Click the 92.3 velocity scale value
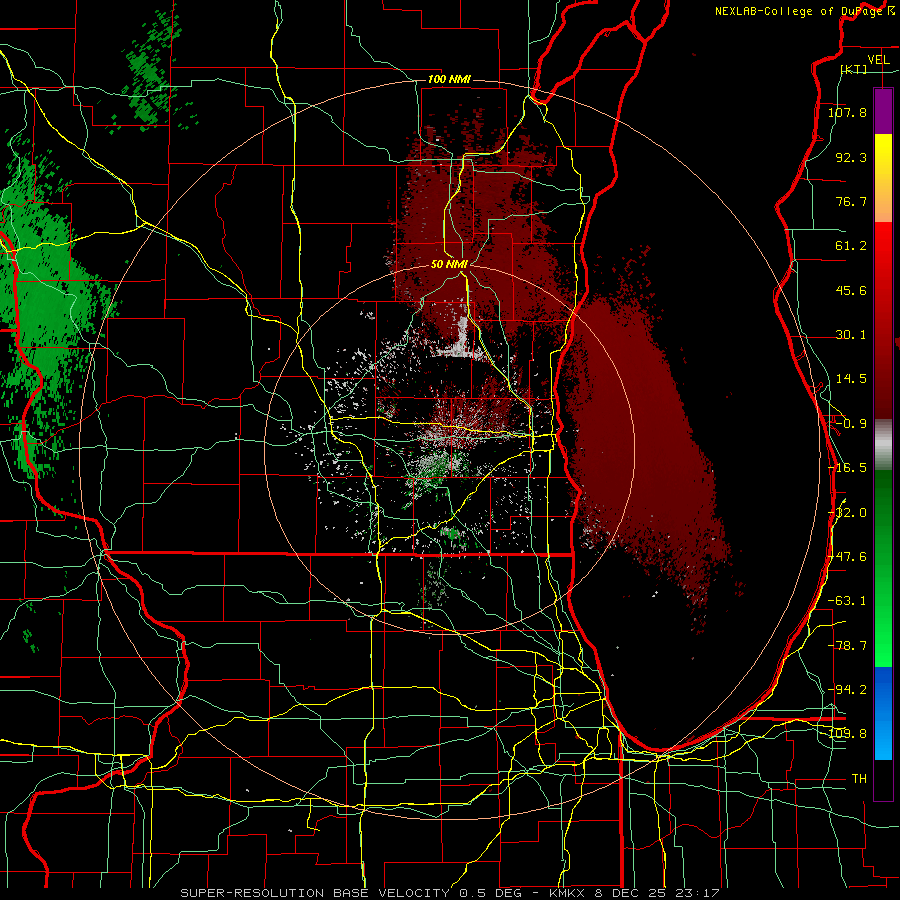Viewport: 900px width, 900px height. click(x=851, y=157)
